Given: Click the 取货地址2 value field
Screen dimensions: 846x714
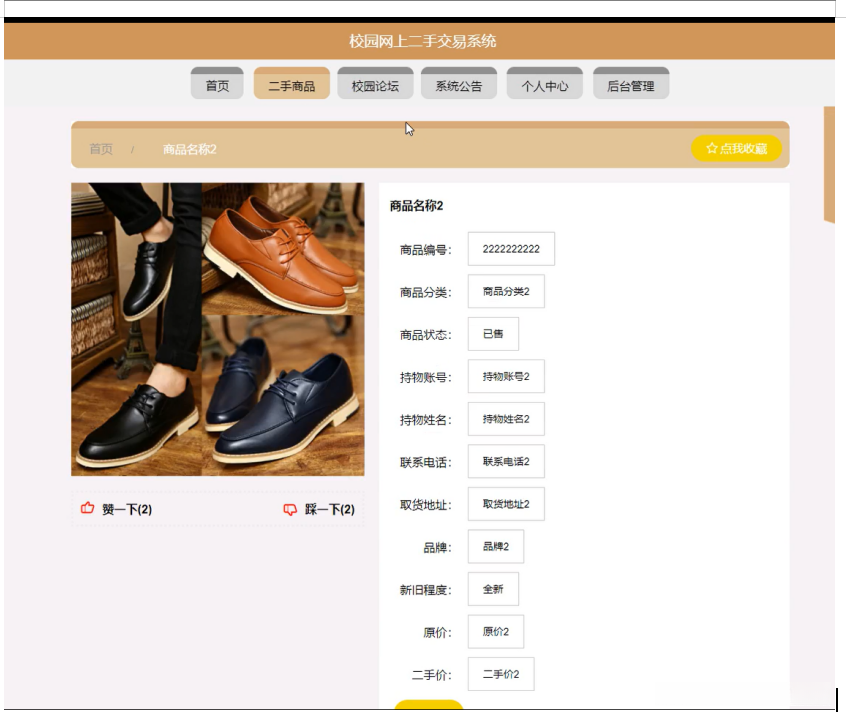Looking at the screenshot, I should click(x=506, y=504).
